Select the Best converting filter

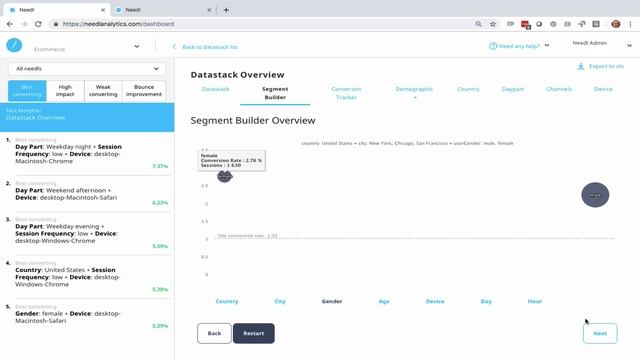click(27, 91)
